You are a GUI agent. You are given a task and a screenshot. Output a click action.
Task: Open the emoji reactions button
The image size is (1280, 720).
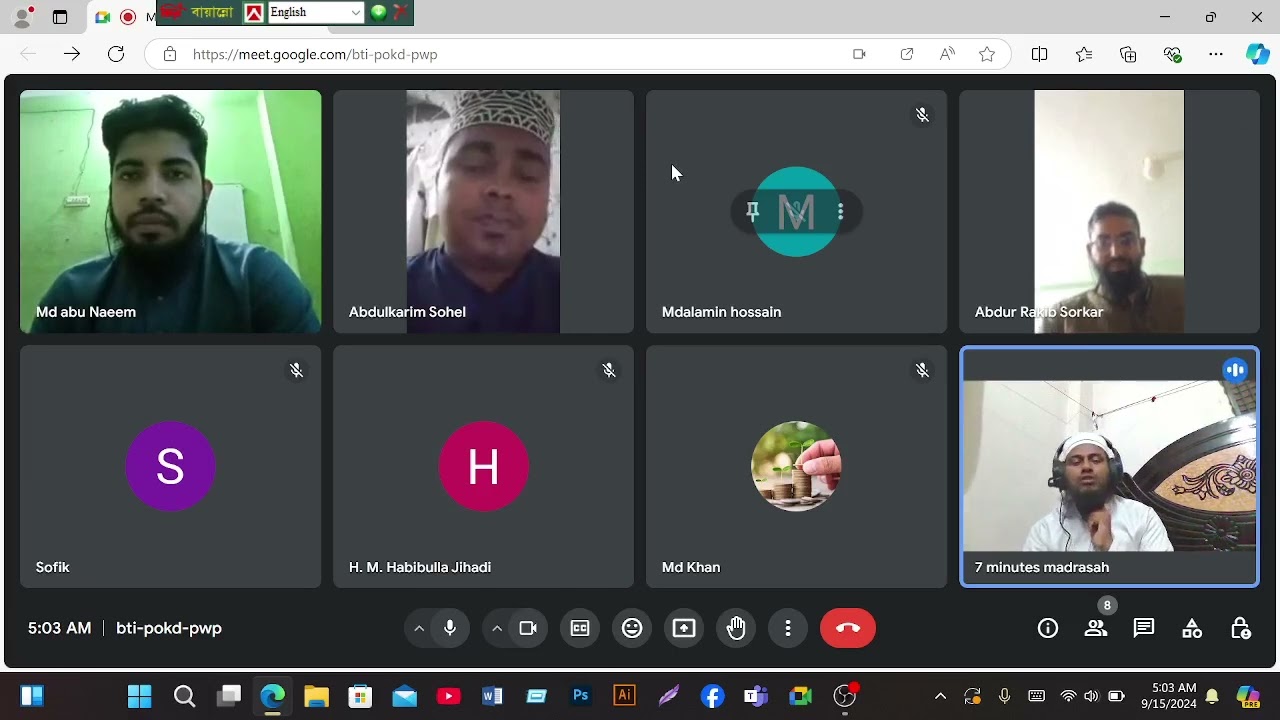[632, 628]
